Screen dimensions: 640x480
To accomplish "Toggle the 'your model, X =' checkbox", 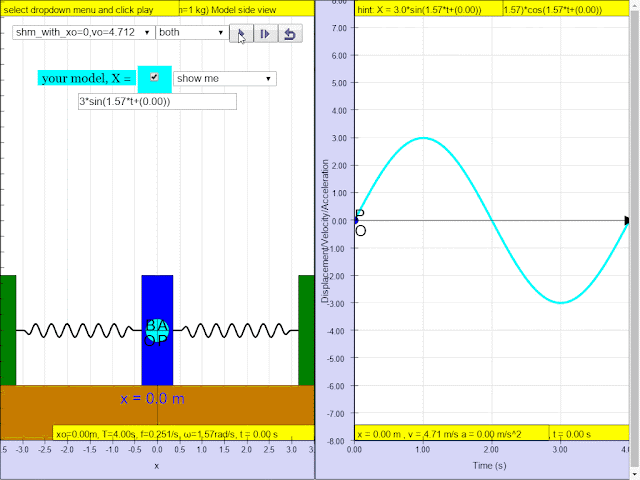I will [154, 77].
